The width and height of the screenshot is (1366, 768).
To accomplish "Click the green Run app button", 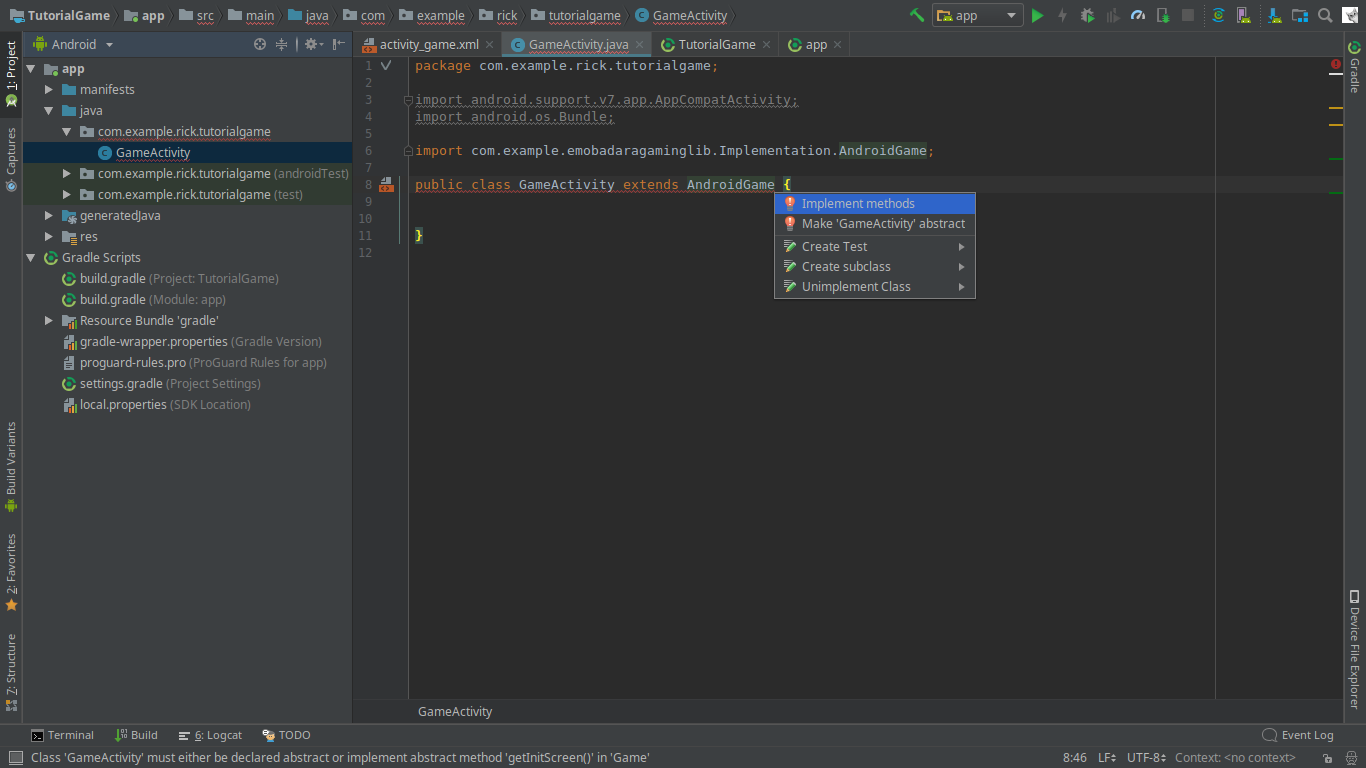I will pos(1037,15).
